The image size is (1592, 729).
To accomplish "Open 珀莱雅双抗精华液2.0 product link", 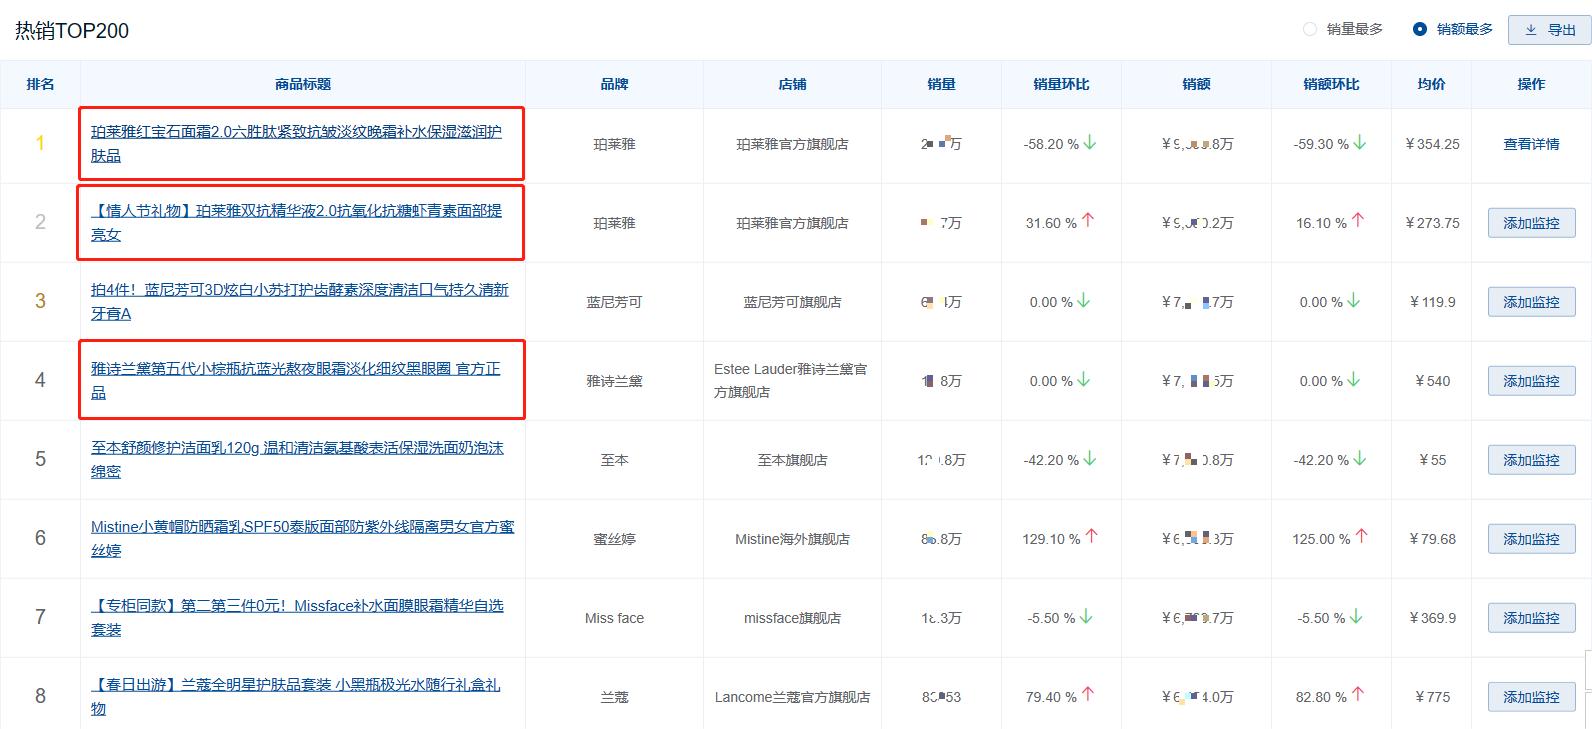I will (297, 223).
